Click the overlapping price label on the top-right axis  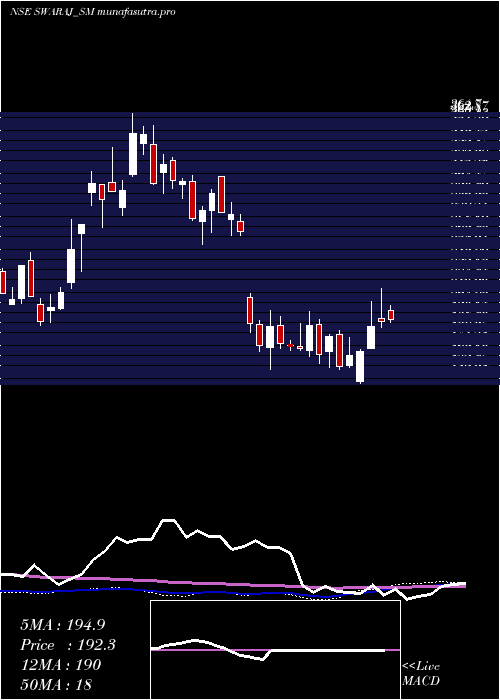tap(470, 106)
